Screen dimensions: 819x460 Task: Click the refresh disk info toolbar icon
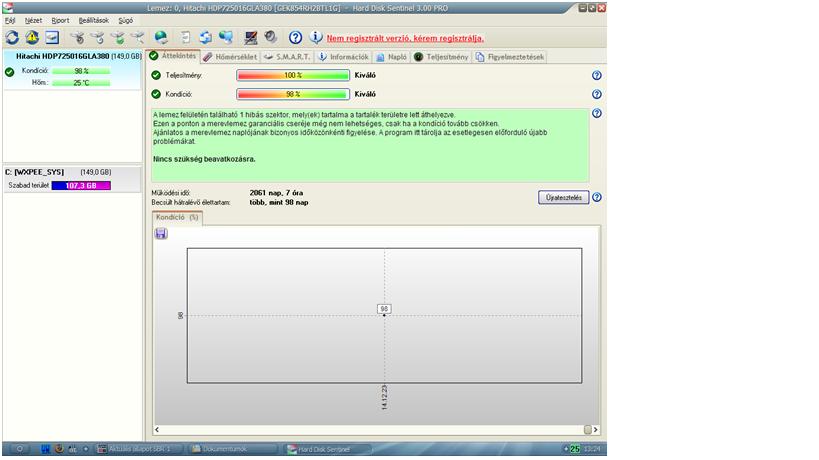pos(12,37)
